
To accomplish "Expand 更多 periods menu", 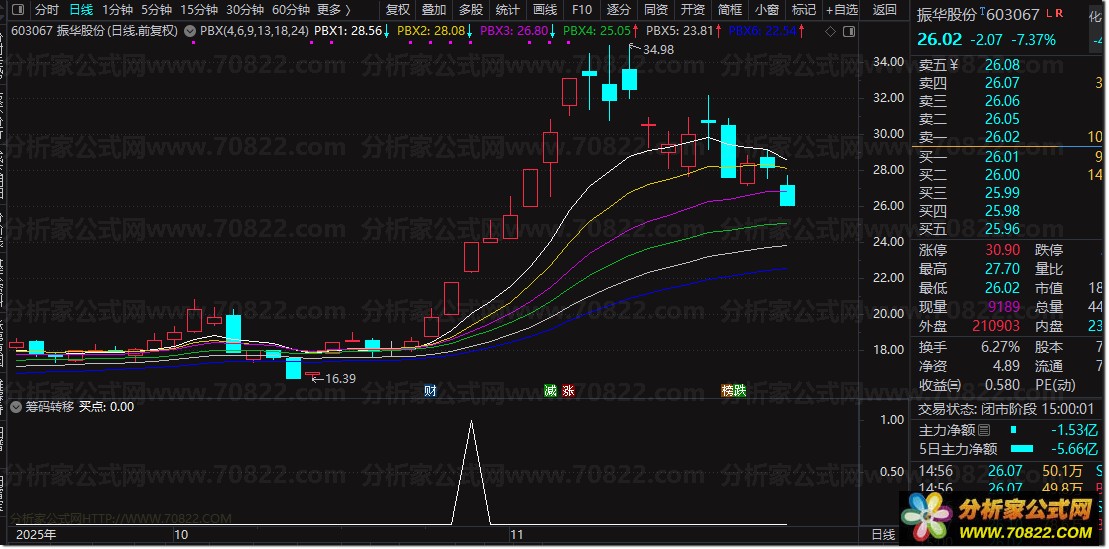I will click(334, 10).
